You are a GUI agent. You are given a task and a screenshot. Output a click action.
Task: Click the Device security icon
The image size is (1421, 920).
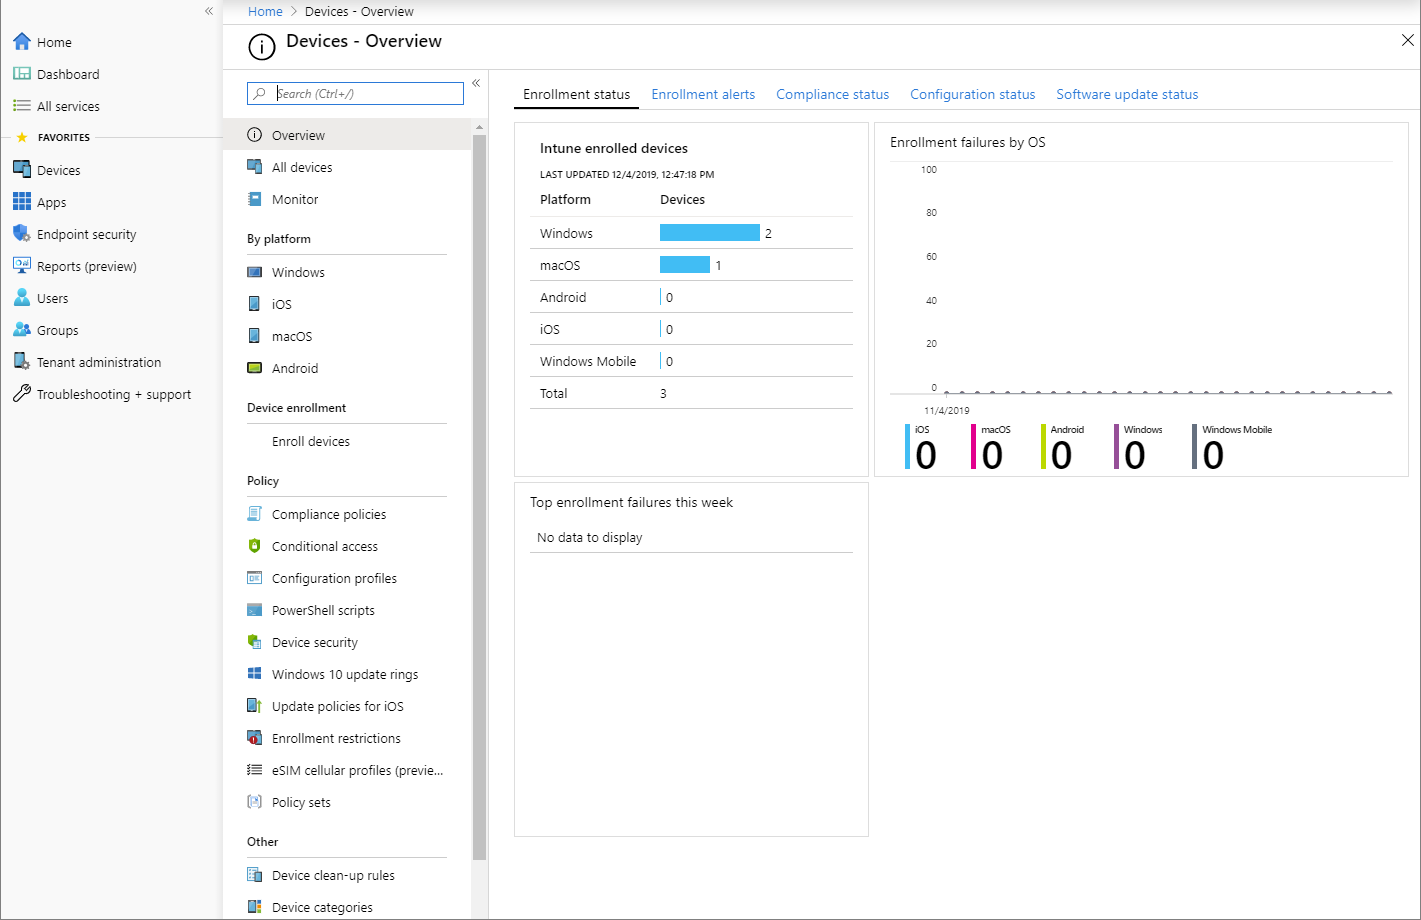point(255,642)
